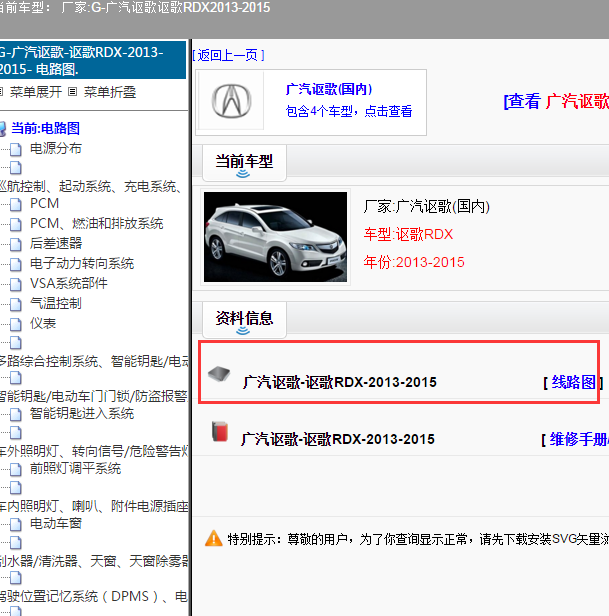Open 车内照明灯、喇叭、附件电源插座 entry

pyautogui.click(x=94, y=506)
